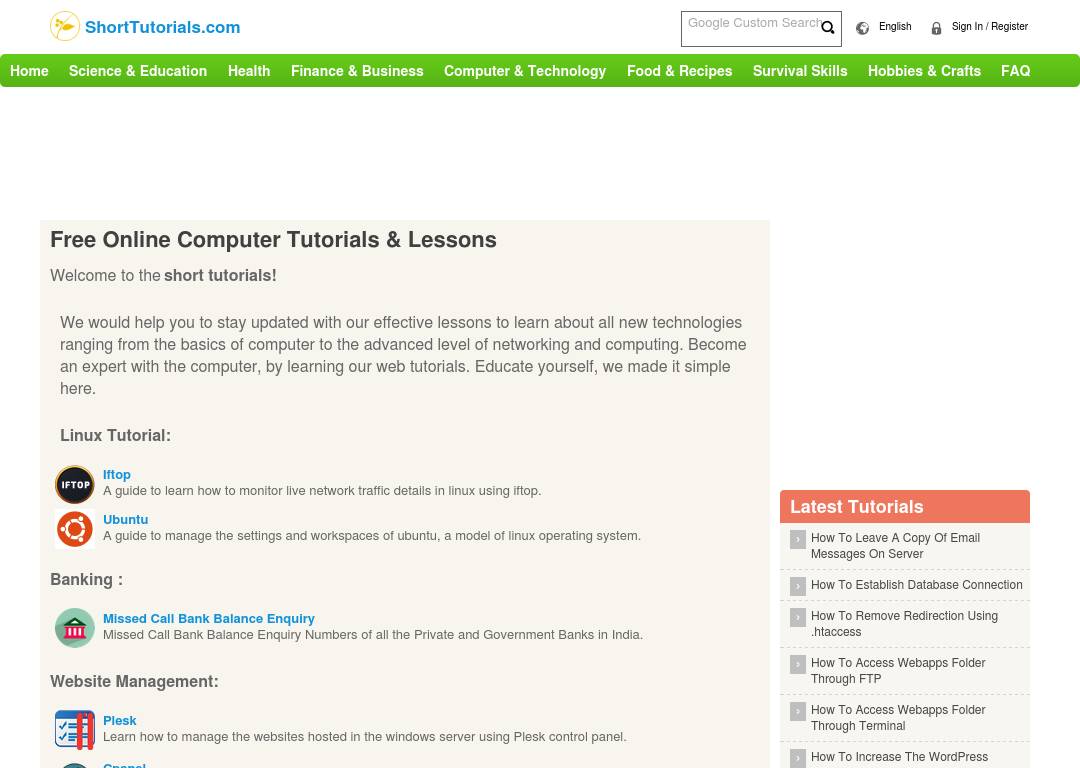This screenshot has width=1080, height=768.
Task: Click 'Welcome to the short tutorials!' text
Action: [x=163, y=276]
